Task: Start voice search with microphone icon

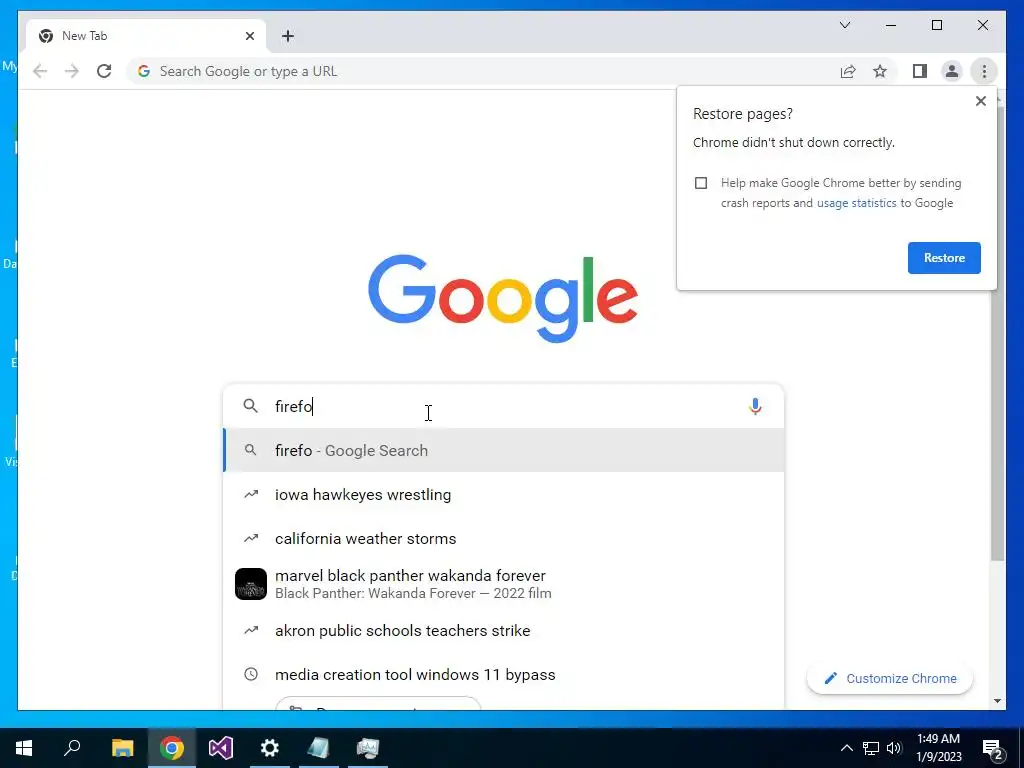Action: pyautogui.click(x=754, y=406)
